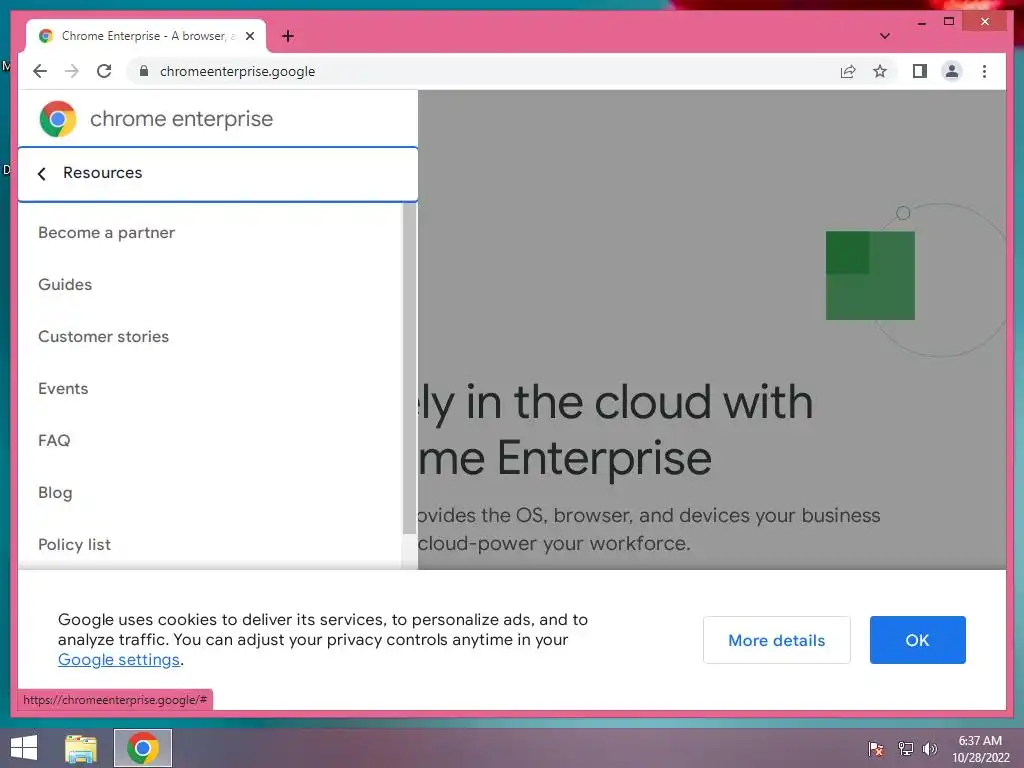
Task: Click the menu's vertical scrollbar
Action: [409, 368]
